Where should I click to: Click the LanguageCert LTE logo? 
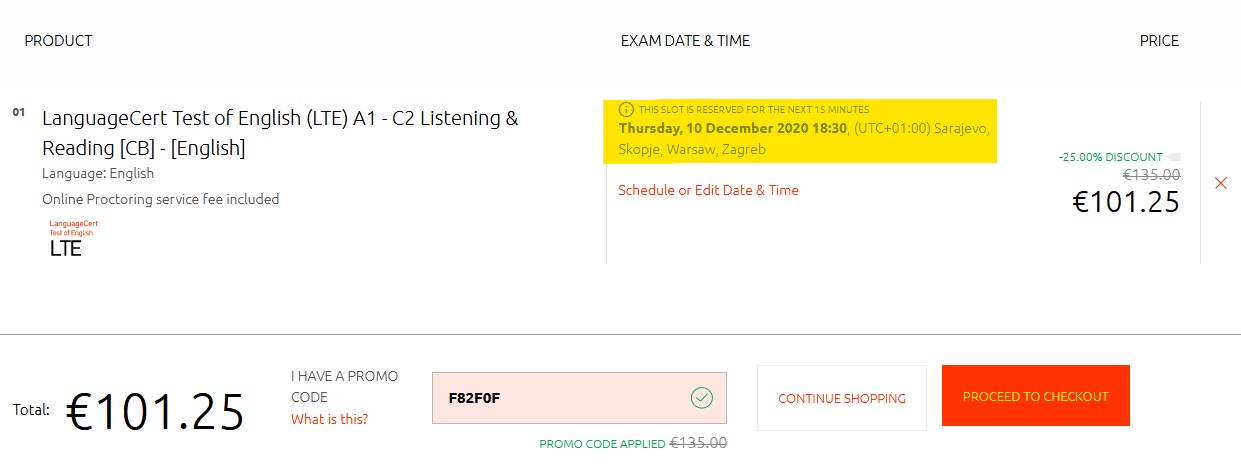pyautogui.click(x=74, y=238)
